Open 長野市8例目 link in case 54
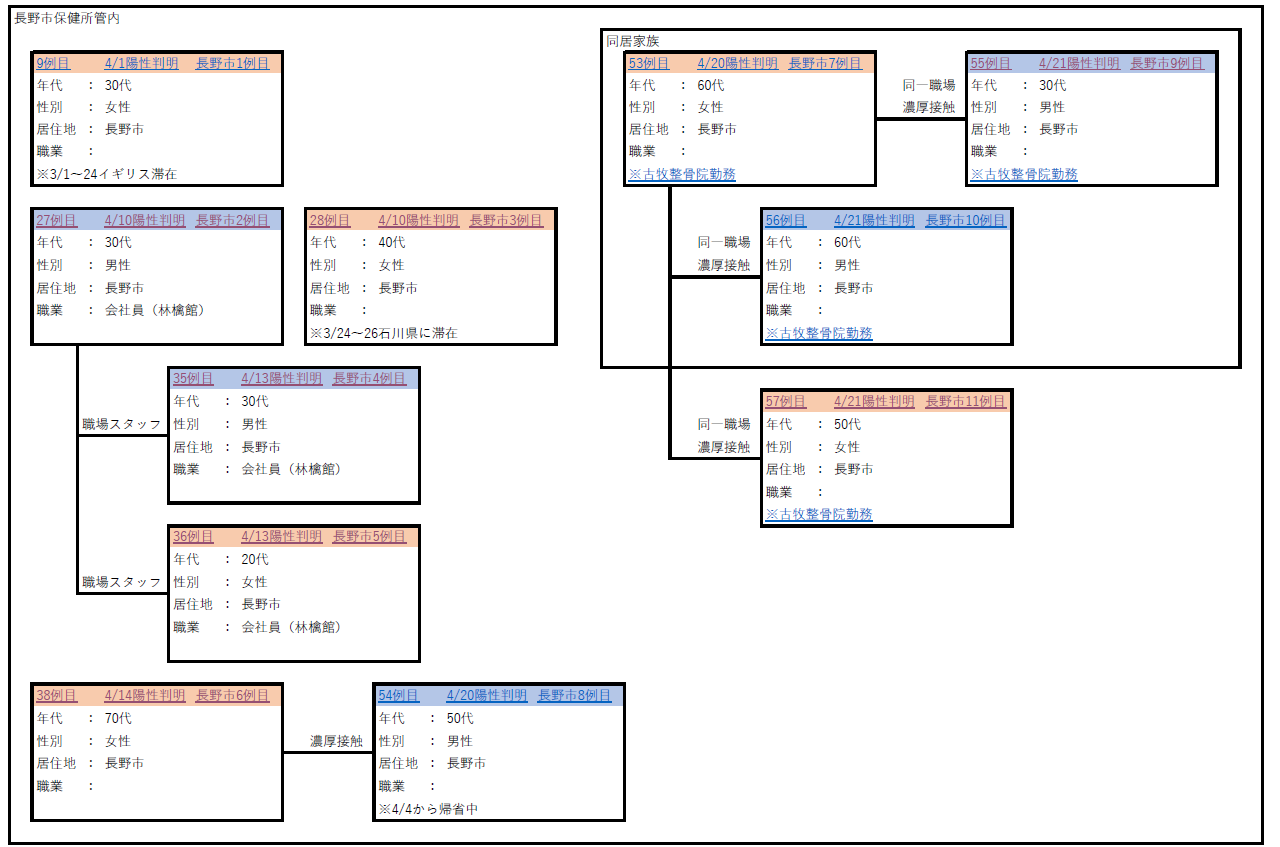Image resolution: width=1280 pixels, height=847 pixels. coord(574,695)
